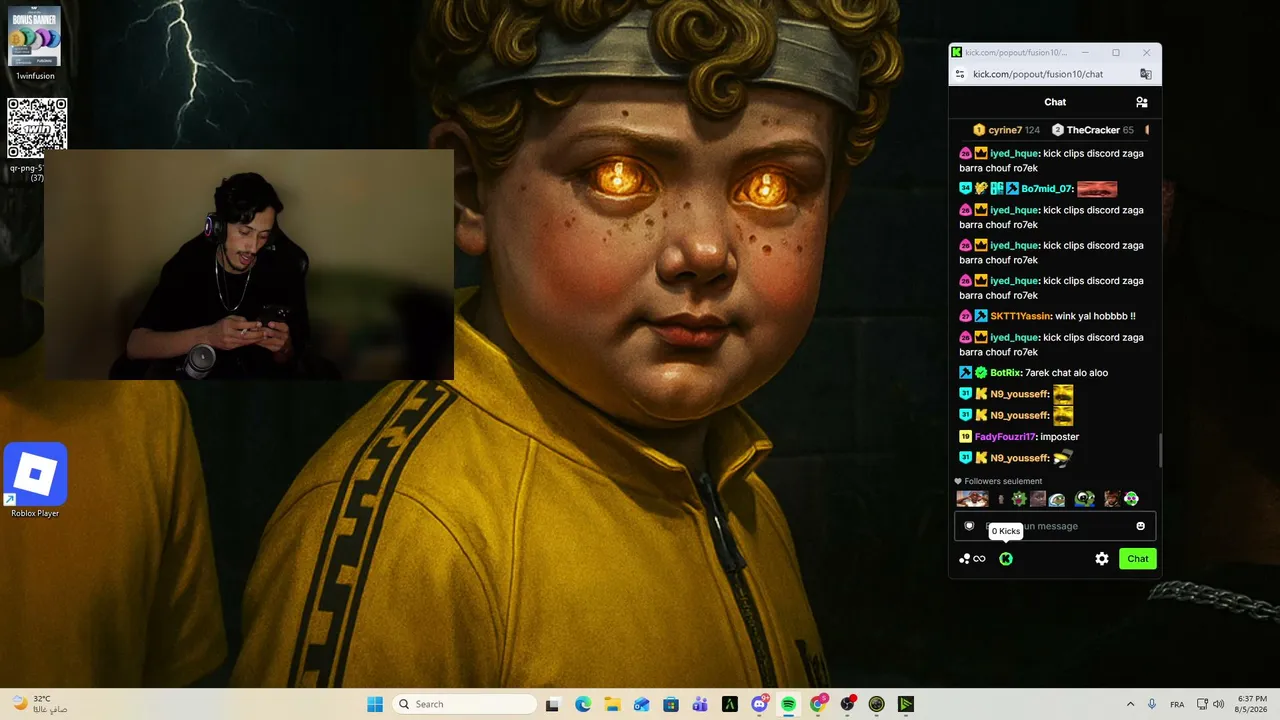The image size is (1280, 720).
Task: Click the cyrine7 top gifter entry
Action: 1006,130
